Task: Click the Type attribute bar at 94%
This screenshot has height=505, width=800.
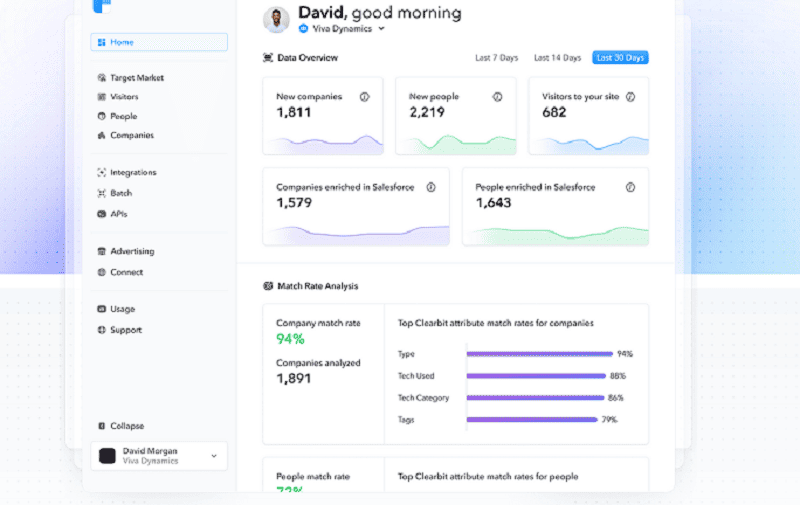Action: [540, 354]
